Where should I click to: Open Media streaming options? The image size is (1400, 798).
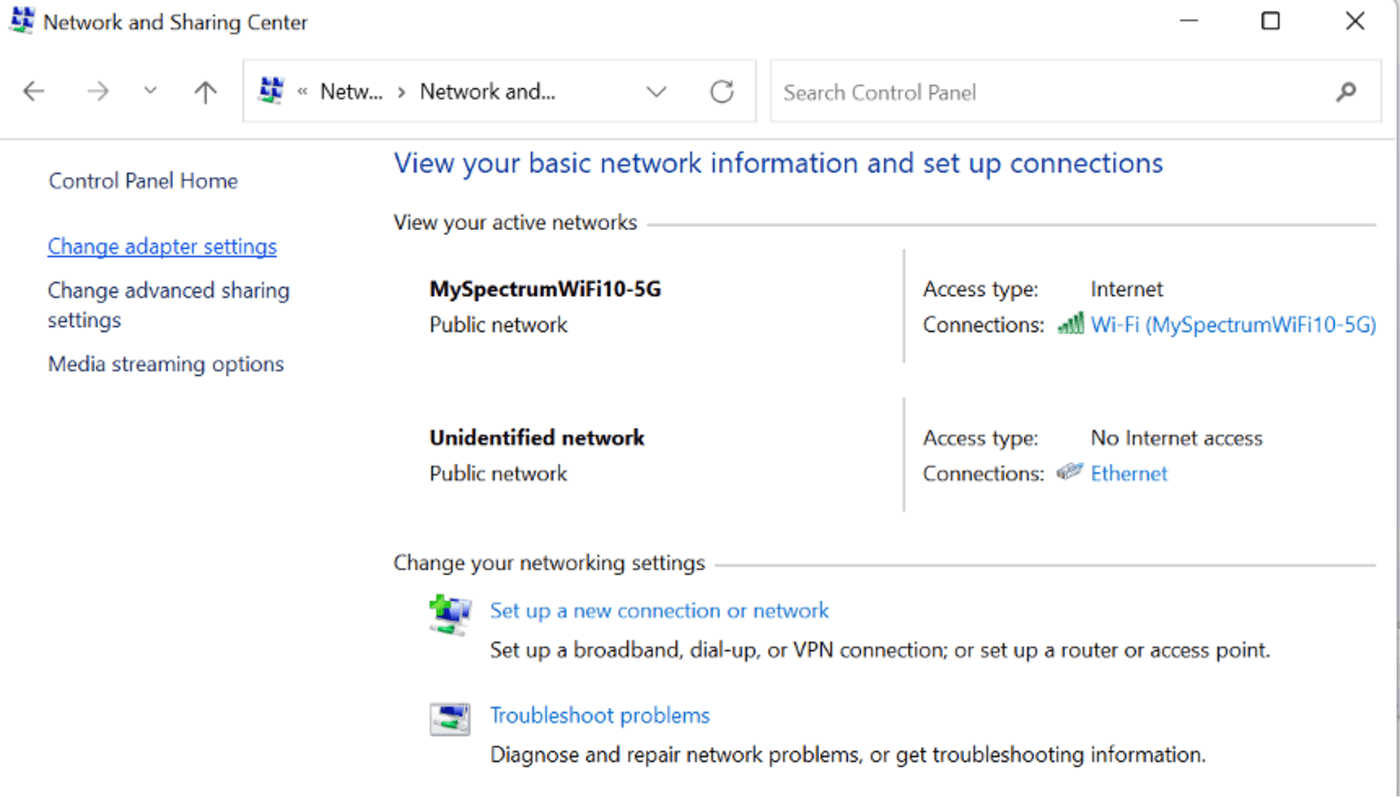(x=166, y=364)
